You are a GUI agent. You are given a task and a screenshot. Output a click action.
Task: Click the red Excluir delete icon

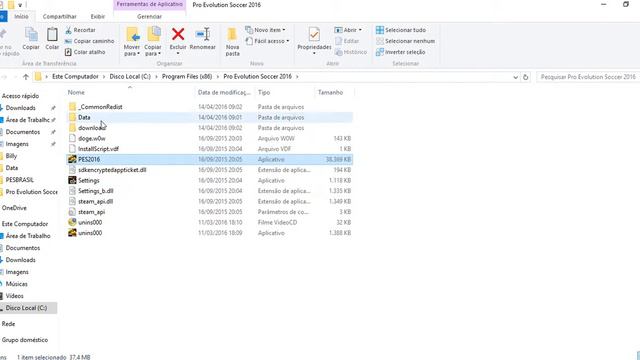pos(178,35)
